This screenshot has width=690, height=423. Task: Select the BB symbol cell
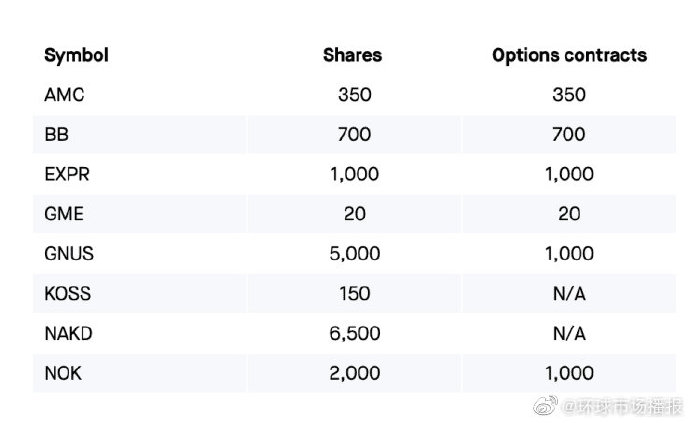(56, 134)
